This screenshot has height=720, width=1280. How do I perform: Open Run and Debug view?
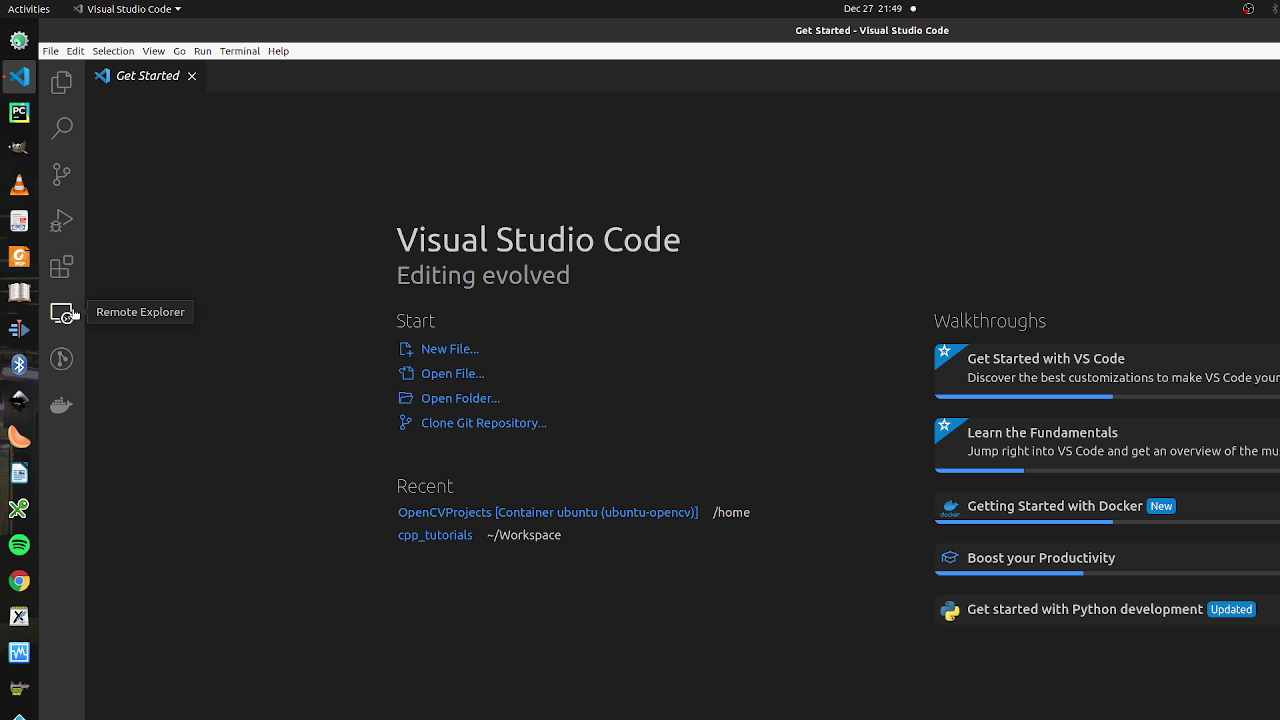pyautogui.click(x=62, y=220)
